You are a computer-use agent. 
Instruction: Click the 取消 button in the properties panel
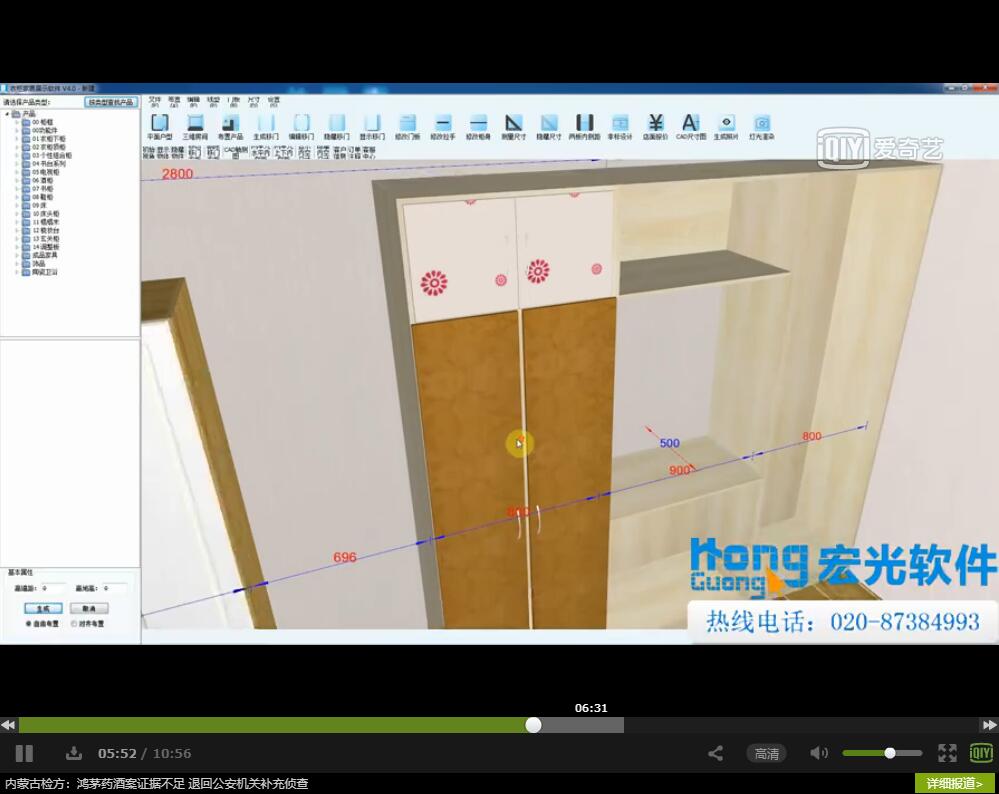pos(89,609)
